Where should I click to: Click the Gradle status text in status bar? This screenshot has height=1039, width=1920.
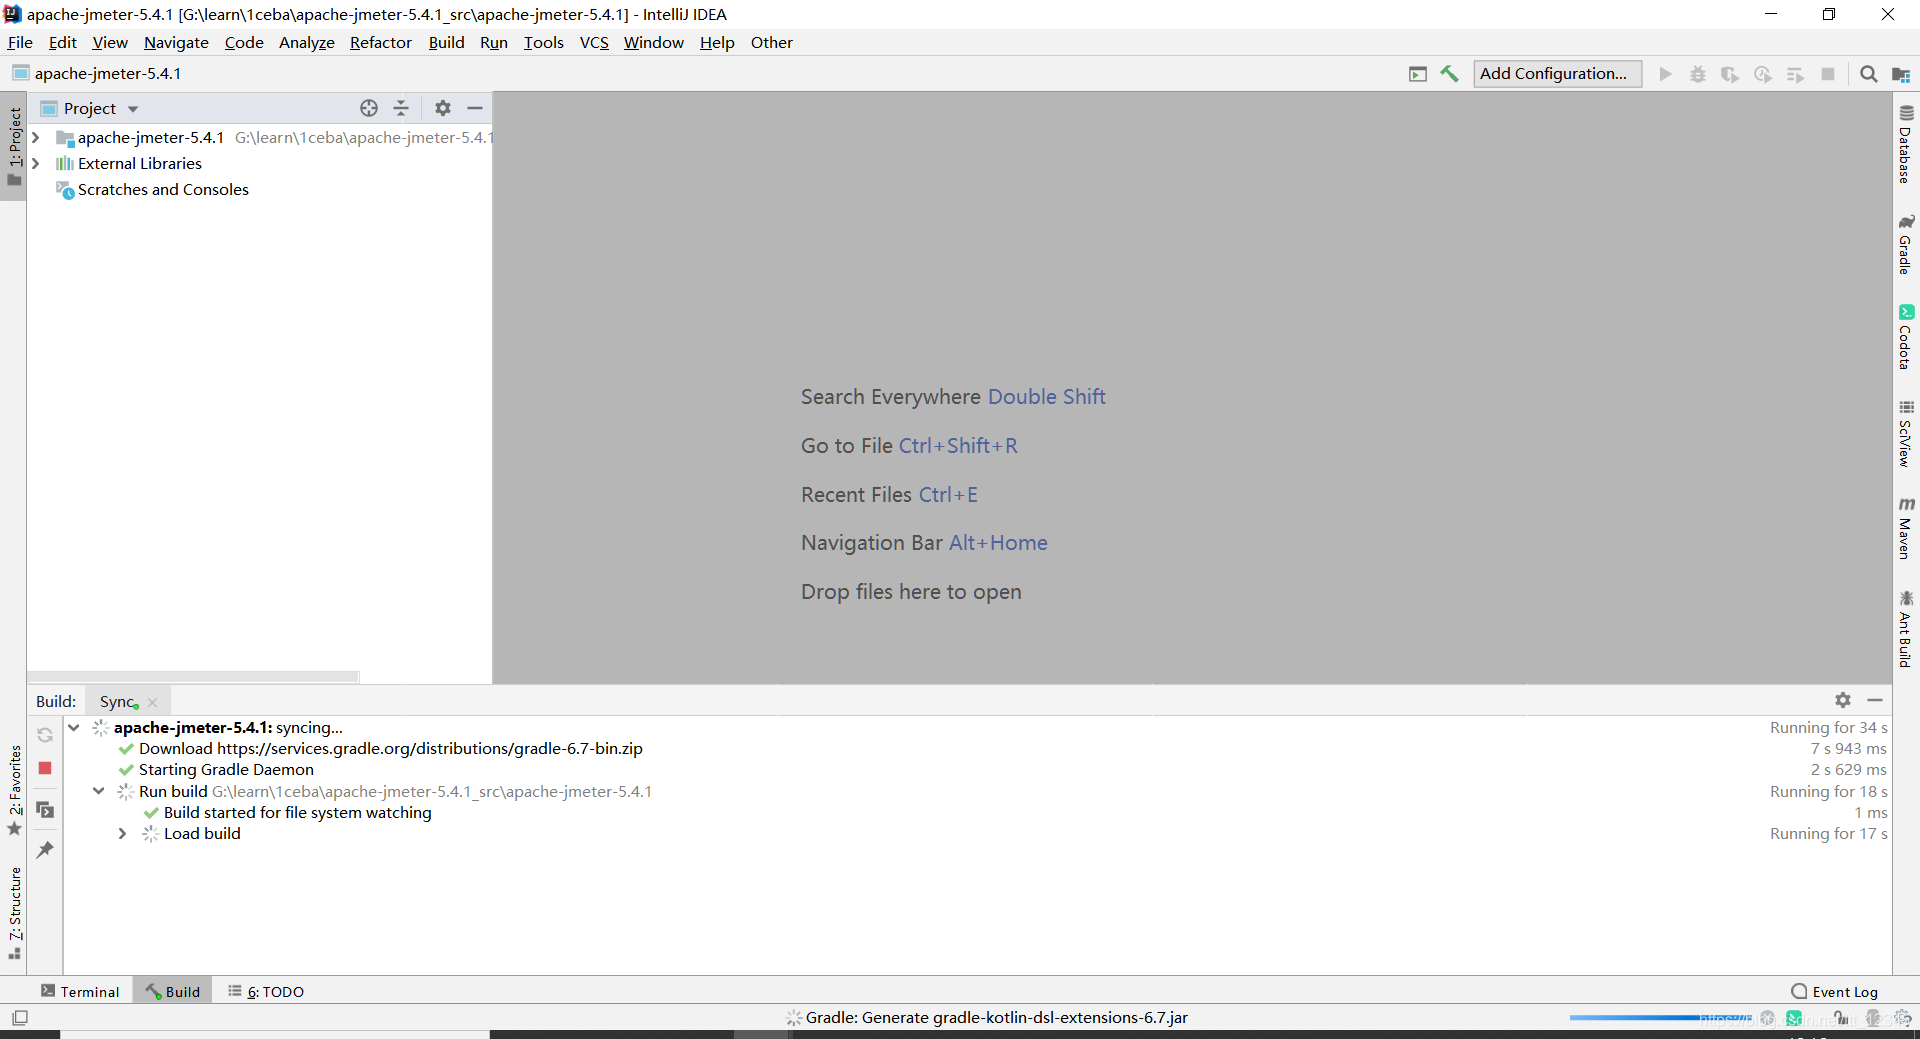coord(996,1018)
